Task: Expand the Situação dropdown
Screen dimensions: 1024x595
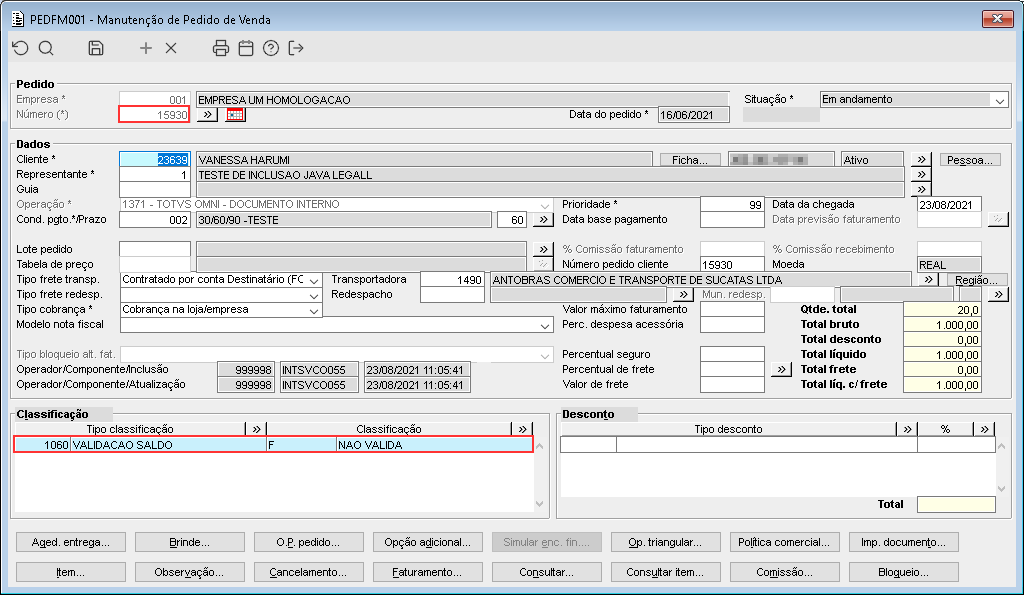Action: click(x=999, y=100)
